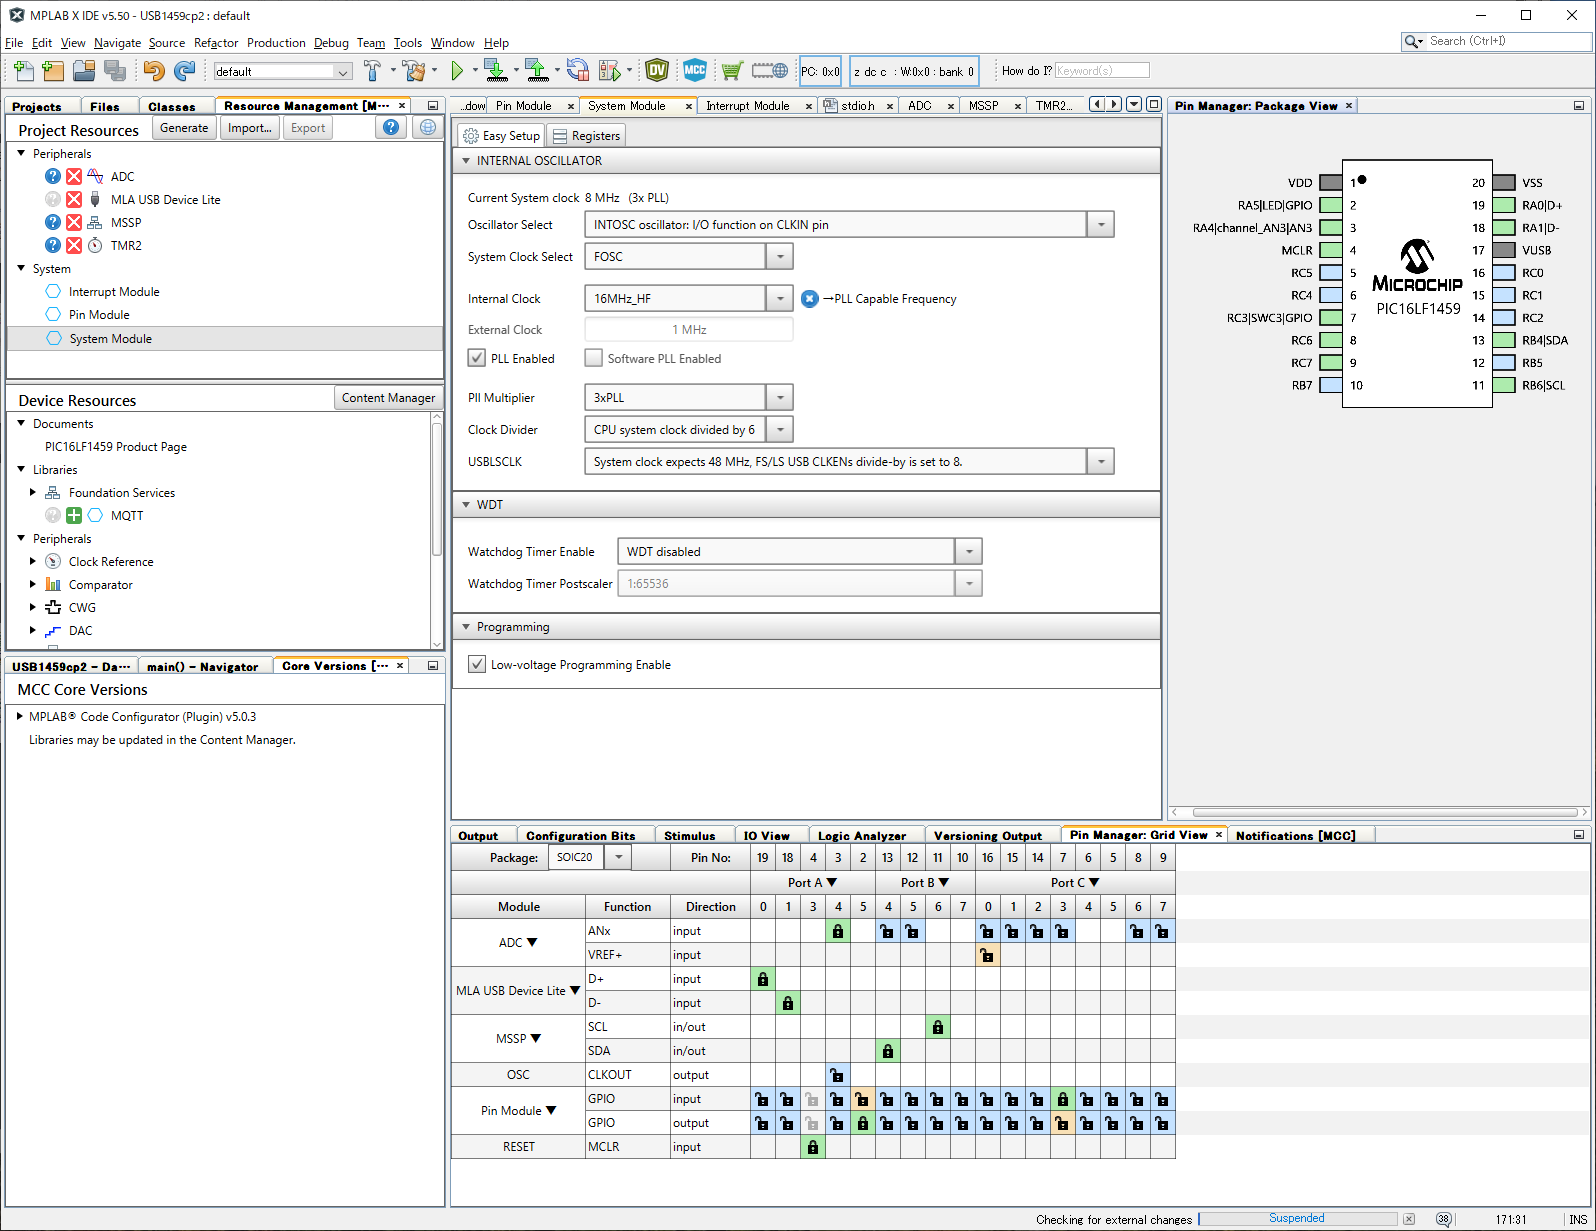Screen dimensions: 1596x1231
Task: Click the Device Resources vertical scrollbar
Action: (436, 490)
